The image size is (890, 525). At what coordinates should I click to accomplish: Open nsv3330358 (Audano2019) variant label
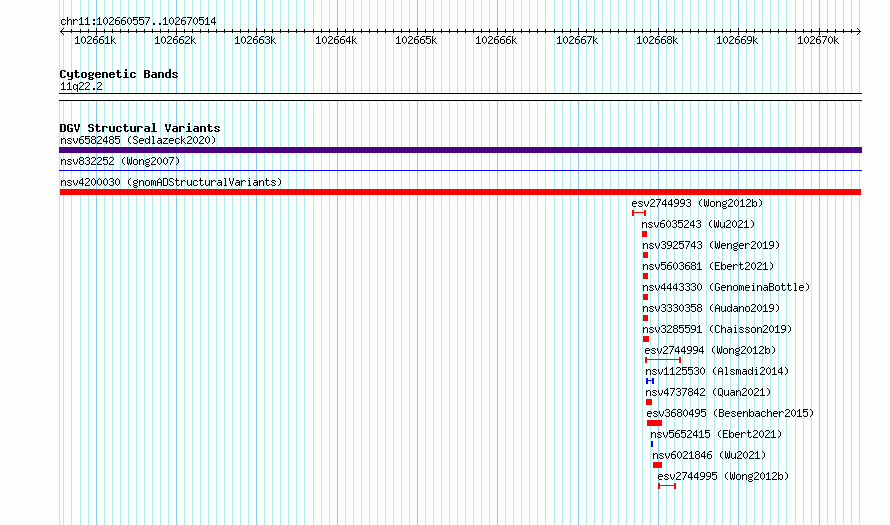pos(711,308)
